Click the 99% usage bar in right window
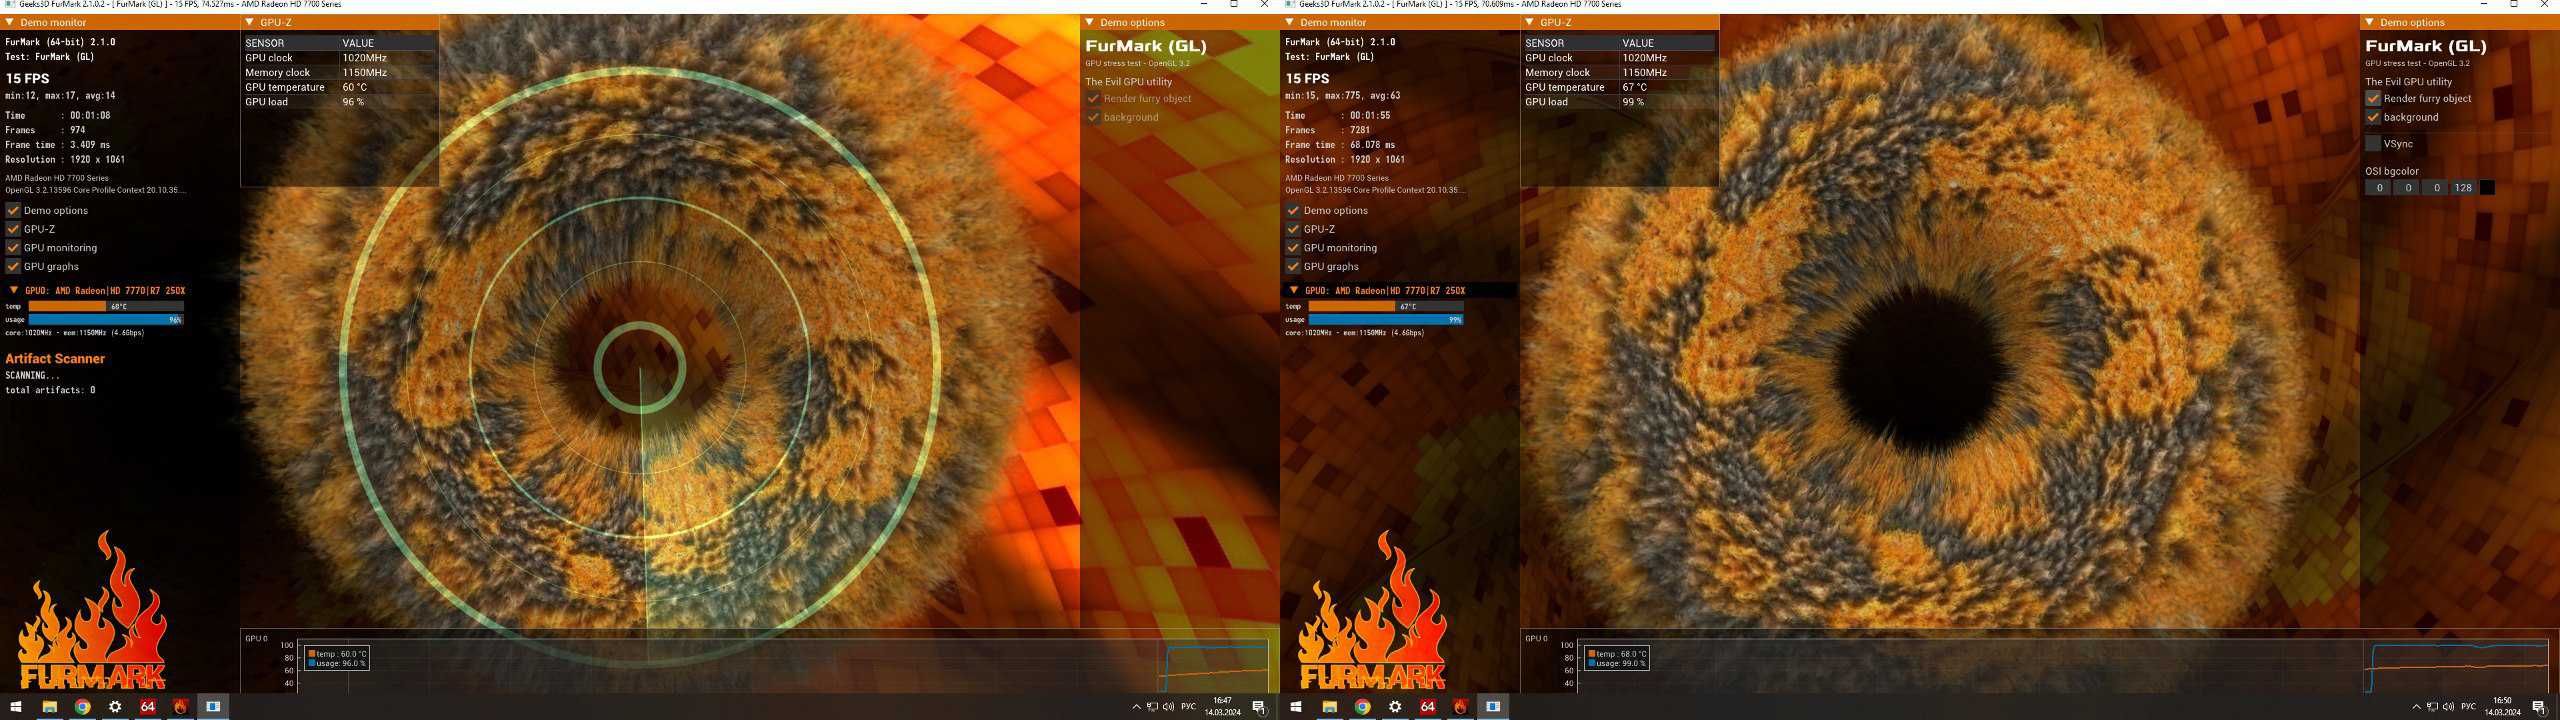This screenshot has width=2560, height=720. coord(1386,320)
